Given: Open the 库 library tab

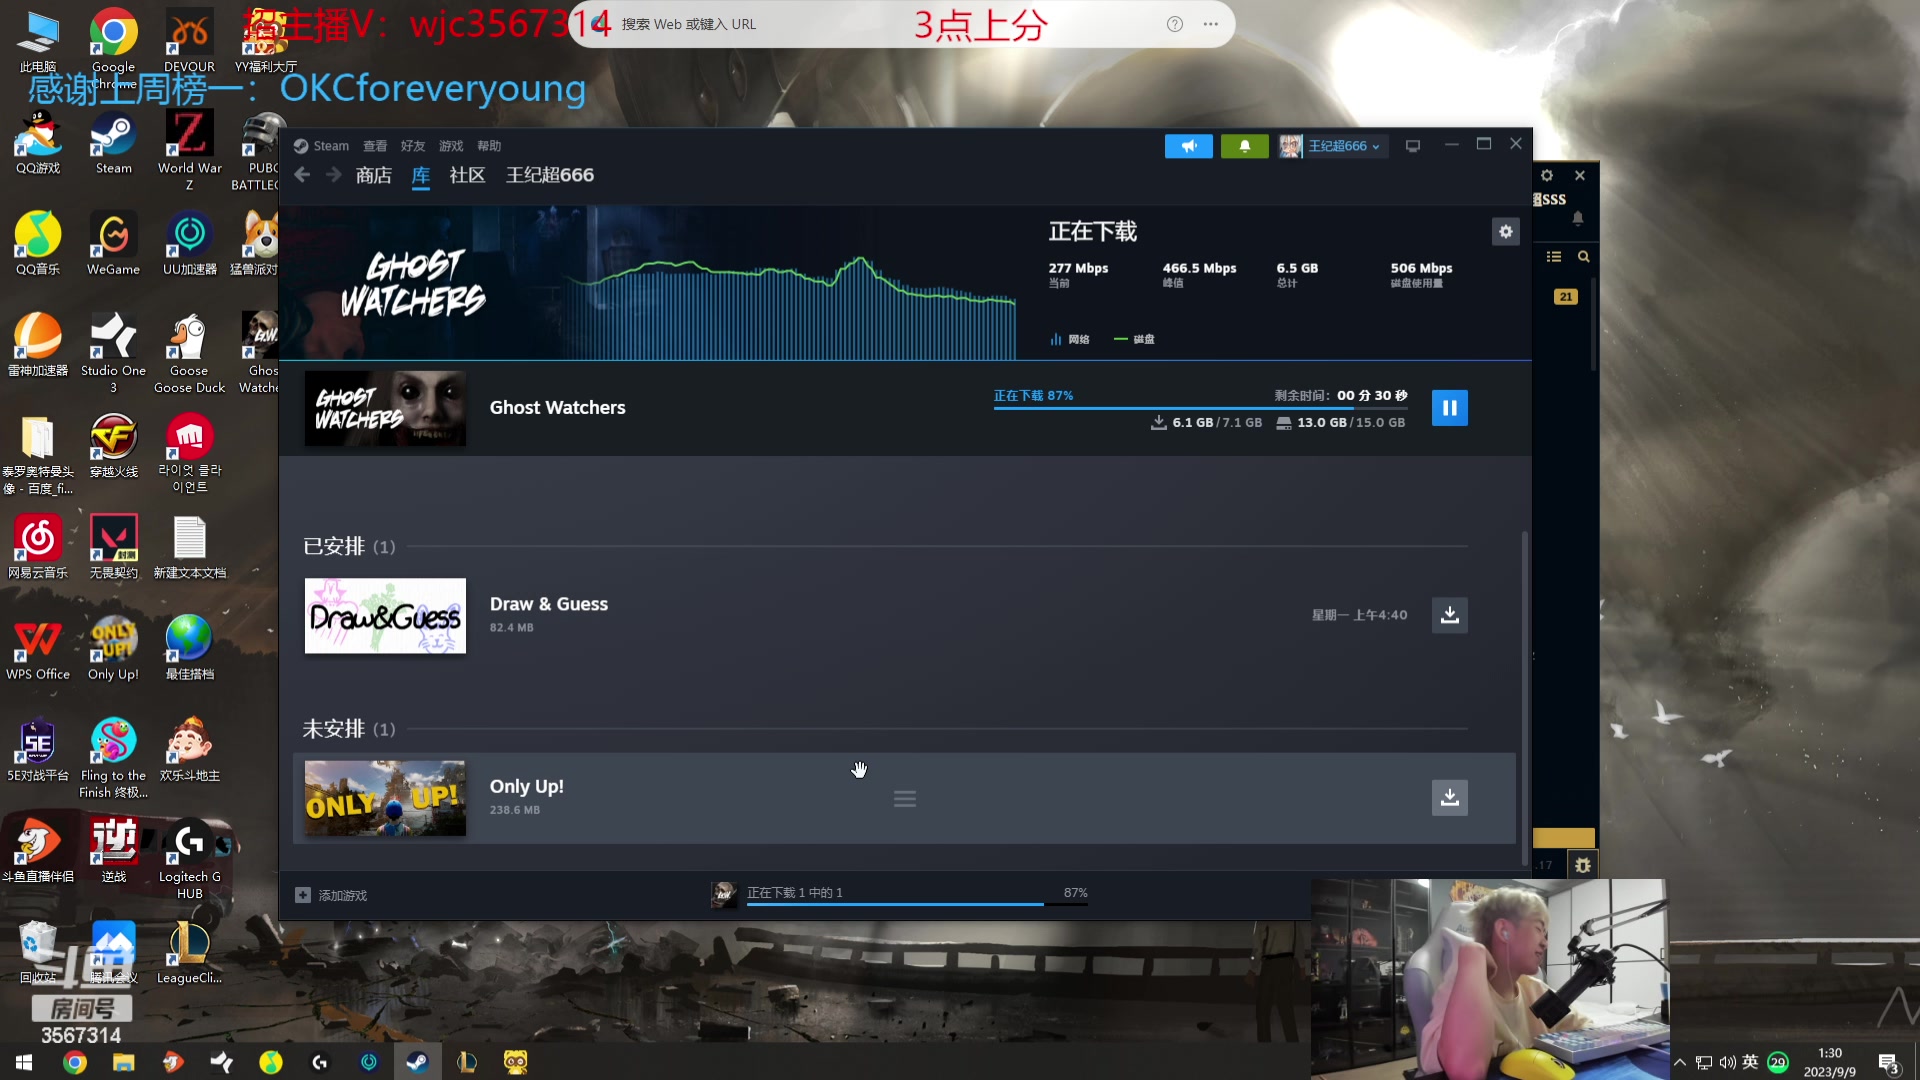Looking at the screenshot, I should [421, 175].
